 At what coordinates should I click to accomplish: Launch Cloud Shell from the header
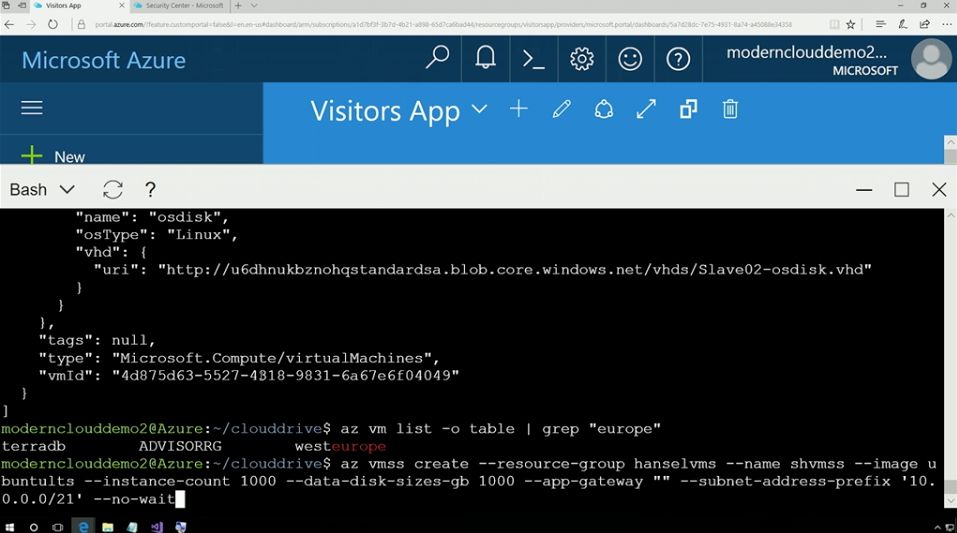coord(533,59)
